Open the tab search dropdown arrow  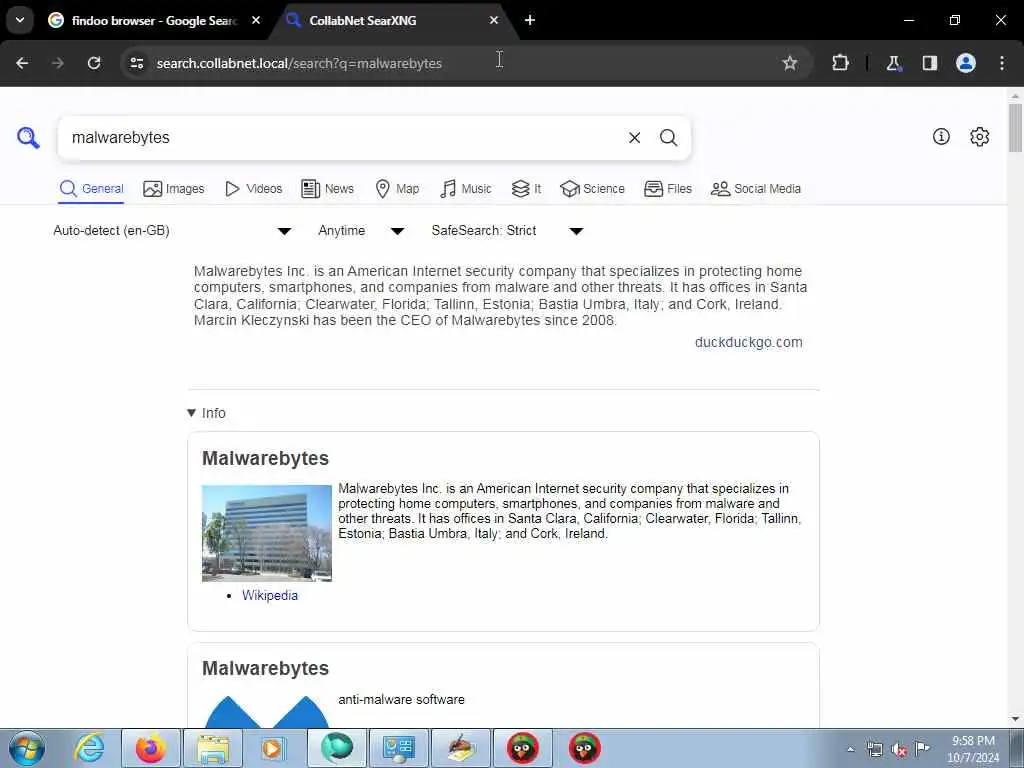(x=20, y=20)
